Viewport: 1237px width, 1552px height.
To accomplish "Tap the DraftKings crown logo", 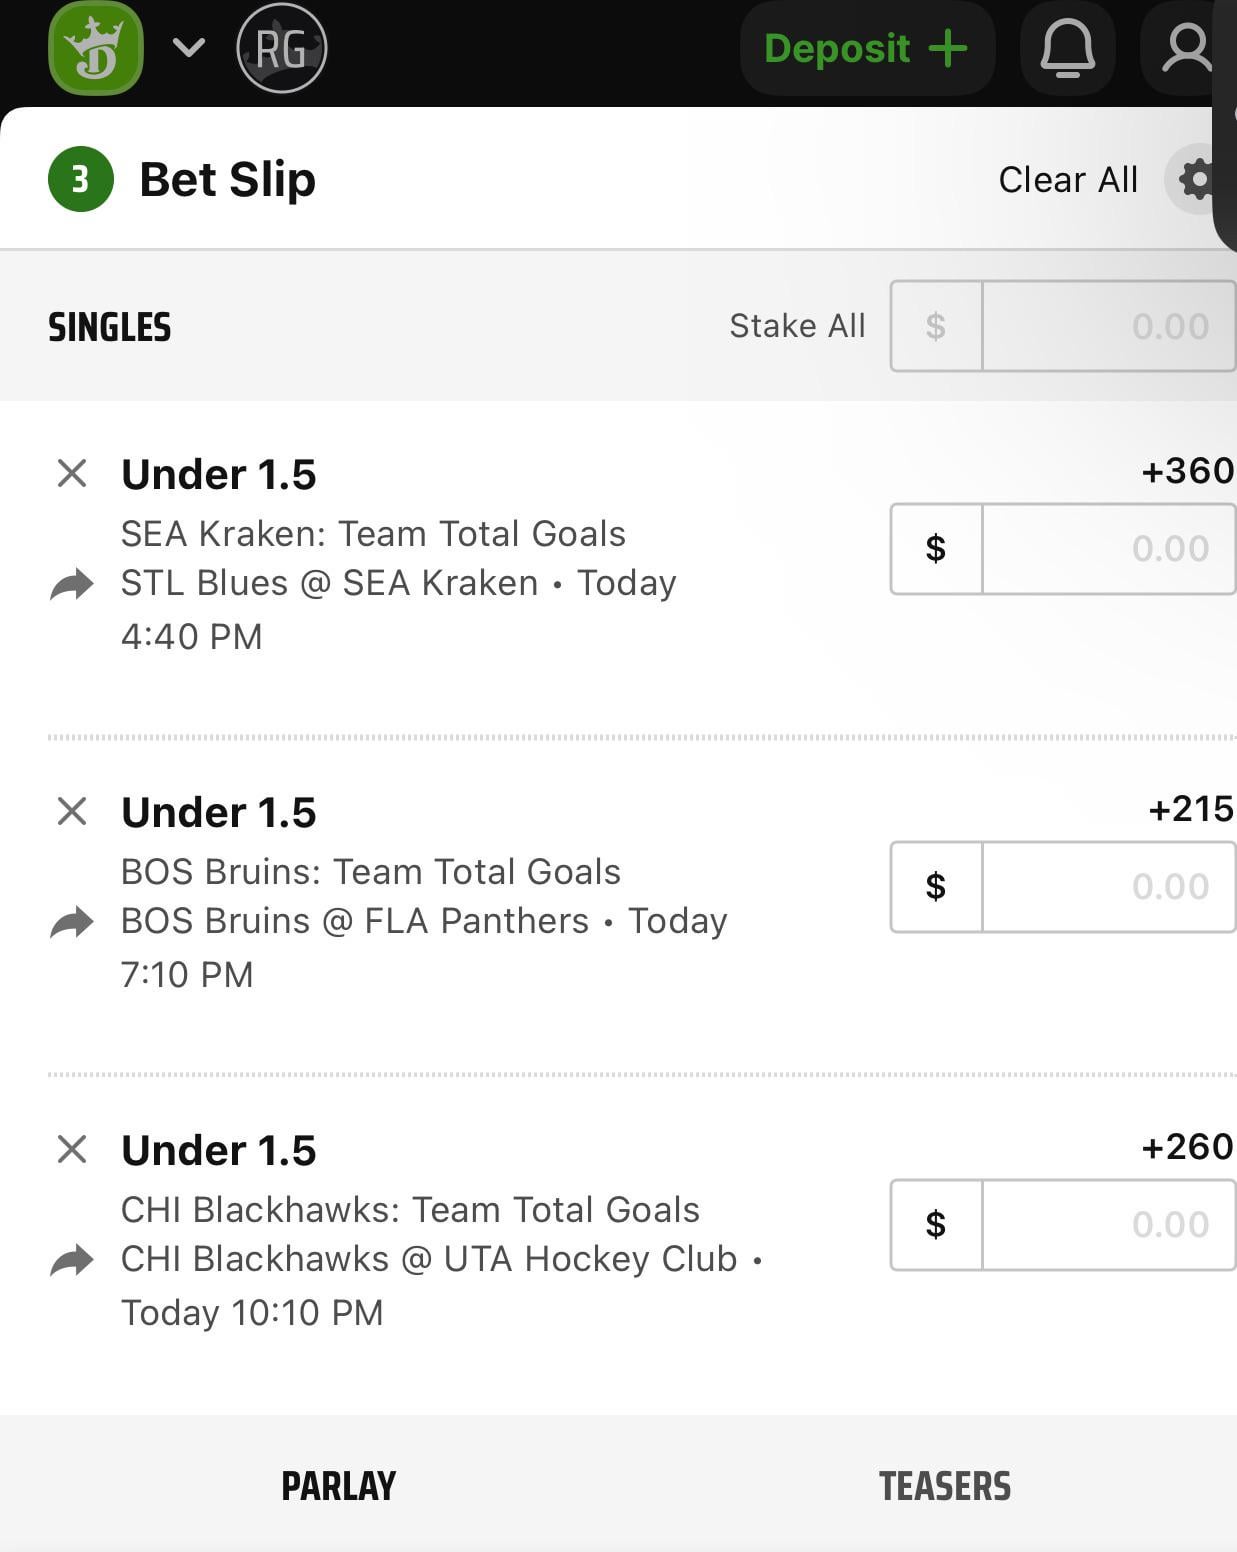I will tap(96, 48).
